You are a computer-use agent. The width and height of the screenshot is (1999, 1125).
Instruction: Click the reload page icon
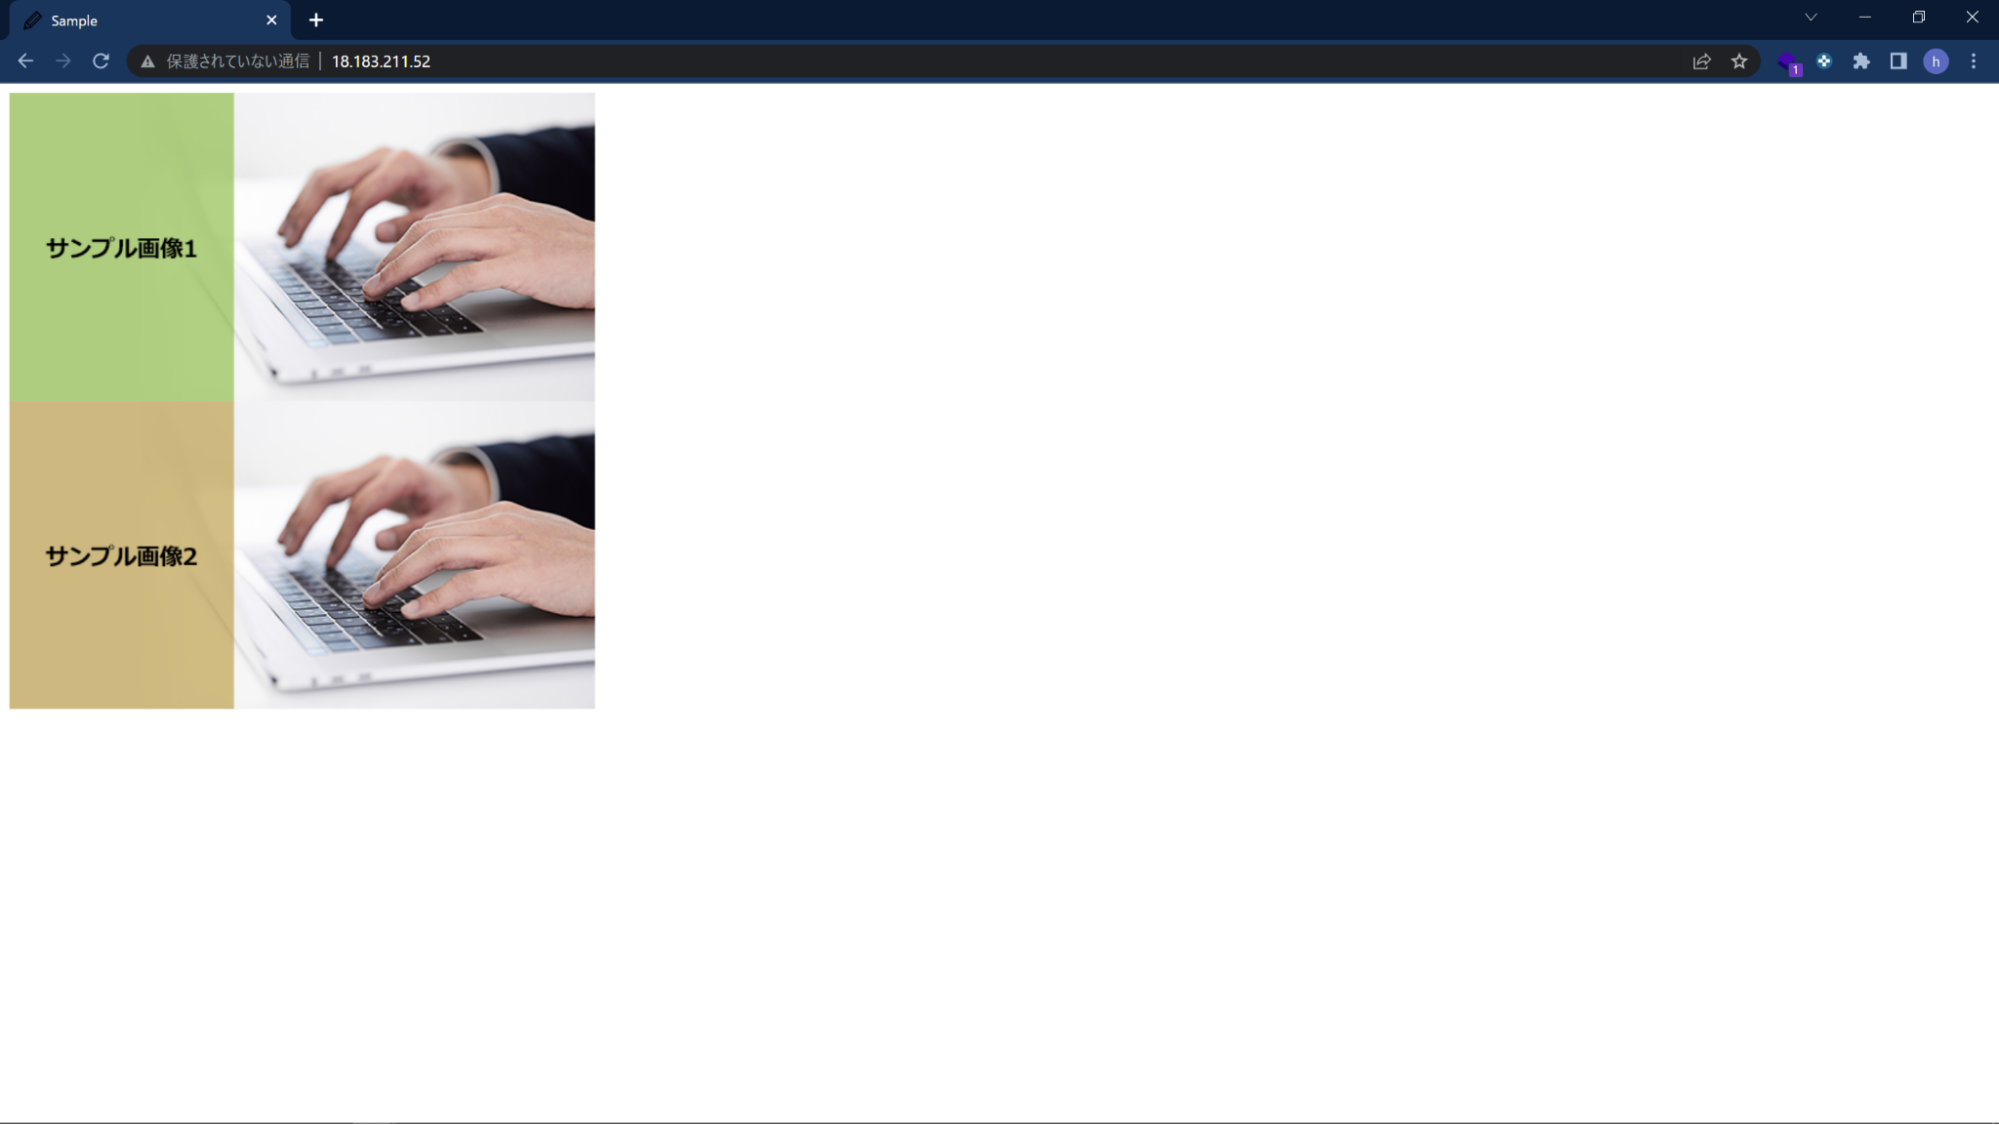coord(102,60)
